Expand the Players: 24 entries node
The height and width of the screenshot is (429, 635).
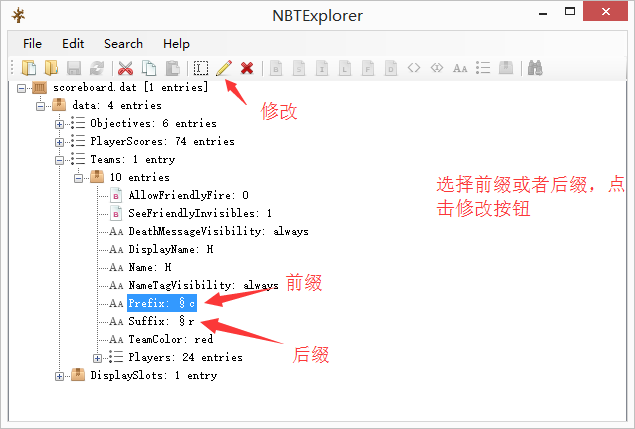[x=97, y=358]
